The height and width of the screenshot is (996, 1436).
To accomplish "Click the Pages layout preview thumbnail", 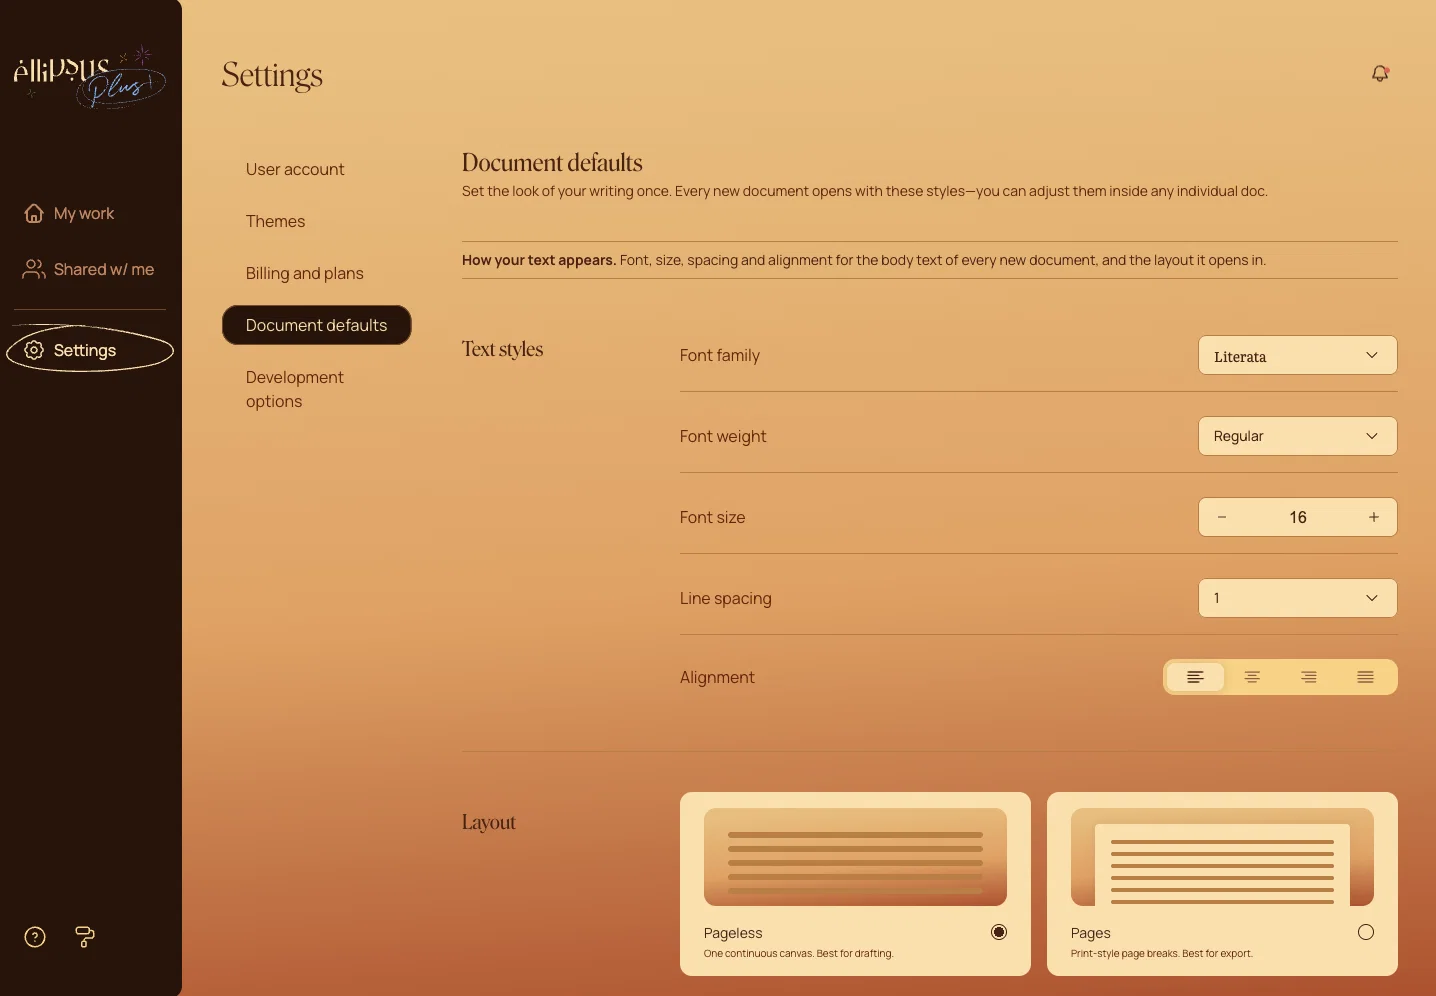I will pos(1222,857).
